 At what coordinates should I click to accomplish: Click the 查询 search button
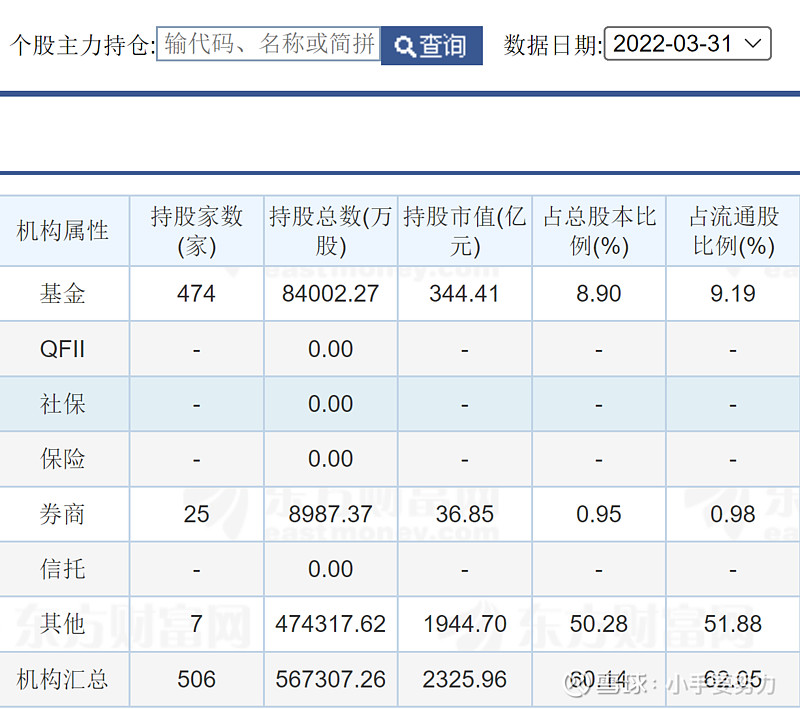pyautogui.click(x=432, y=45)
